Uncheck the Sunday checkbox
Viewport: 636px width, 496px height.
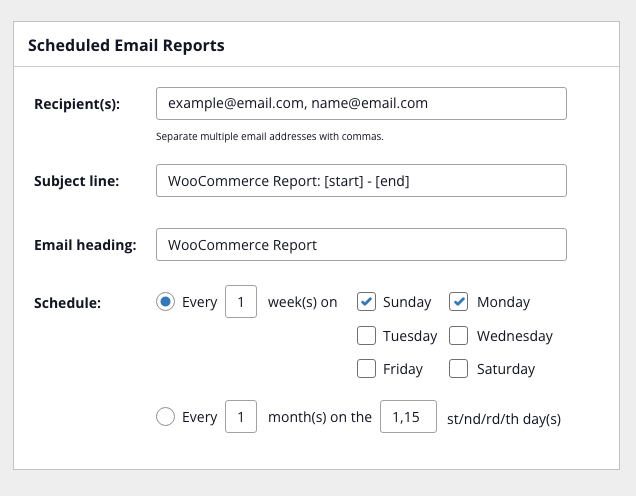pos(367,302)
